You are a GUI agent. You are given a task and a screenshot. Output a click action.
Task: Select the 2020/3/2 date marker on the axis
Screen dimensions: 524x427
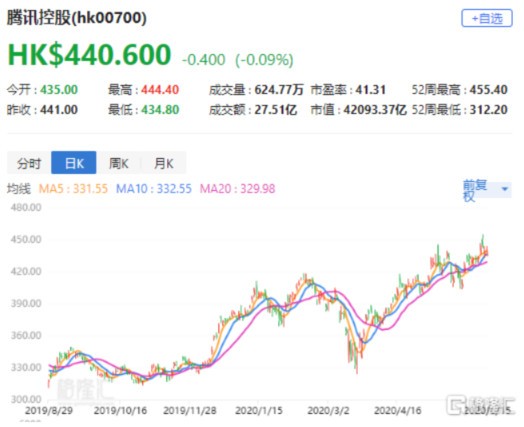(x=328, y=410)
